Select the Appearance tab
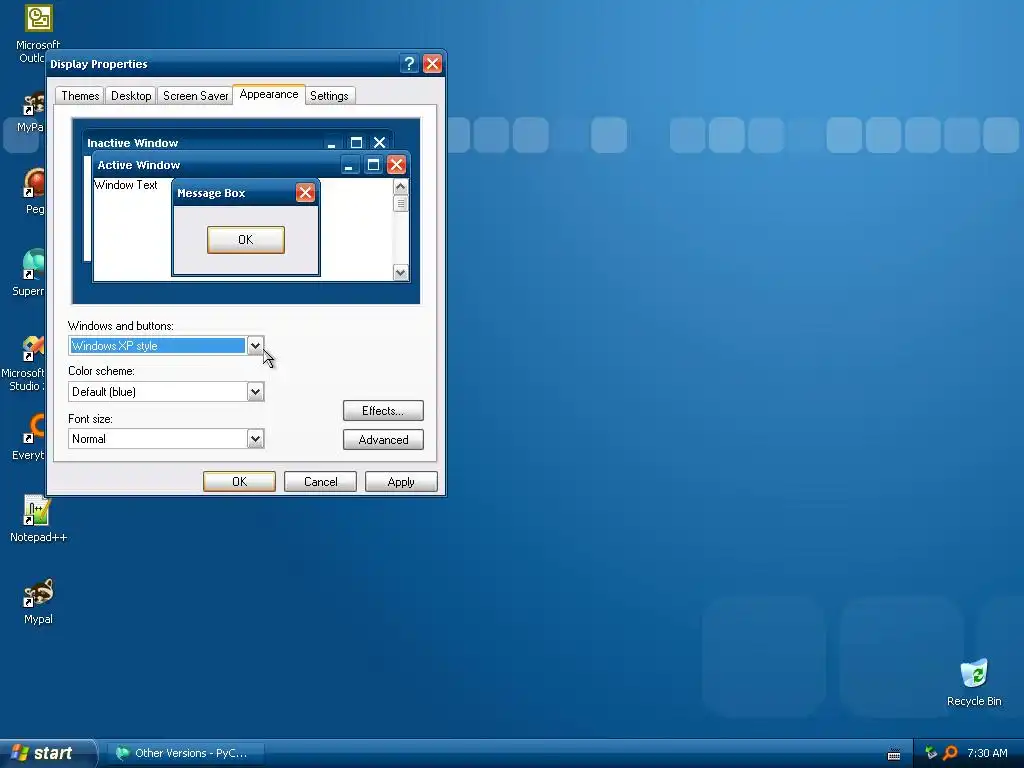This screenshot has width=1024, height=768. click(268, 95)
